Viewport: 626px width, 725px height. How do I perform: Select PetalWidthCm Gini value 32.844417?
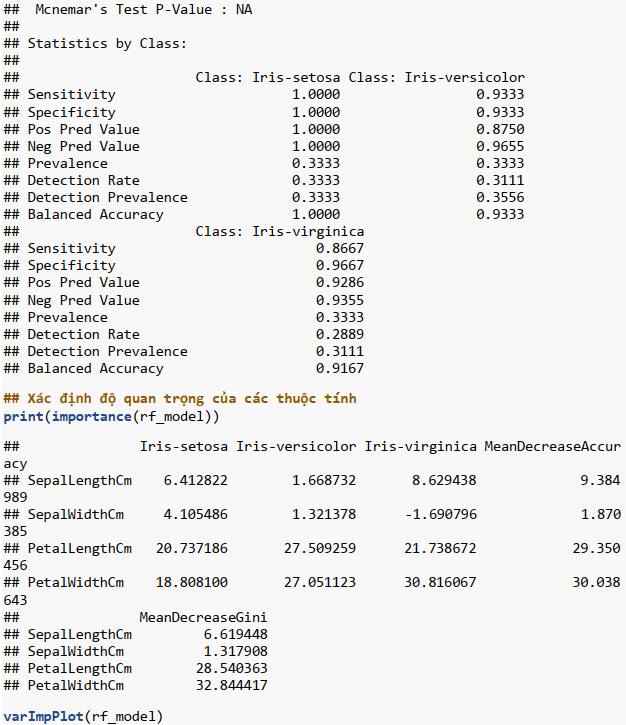[235, 685]
